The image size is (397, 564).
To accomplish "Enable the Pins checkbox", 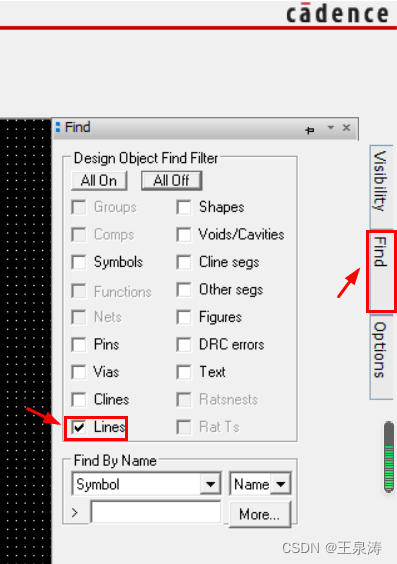I will [78, 345].
